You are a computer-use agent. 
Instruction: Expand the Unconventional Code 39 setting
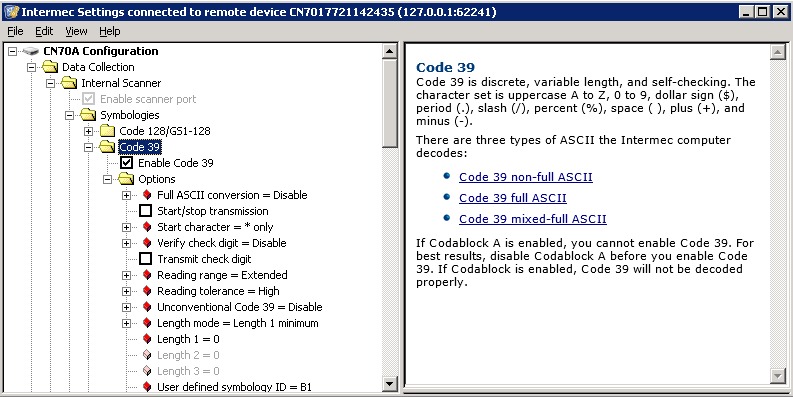click(126, 307)
